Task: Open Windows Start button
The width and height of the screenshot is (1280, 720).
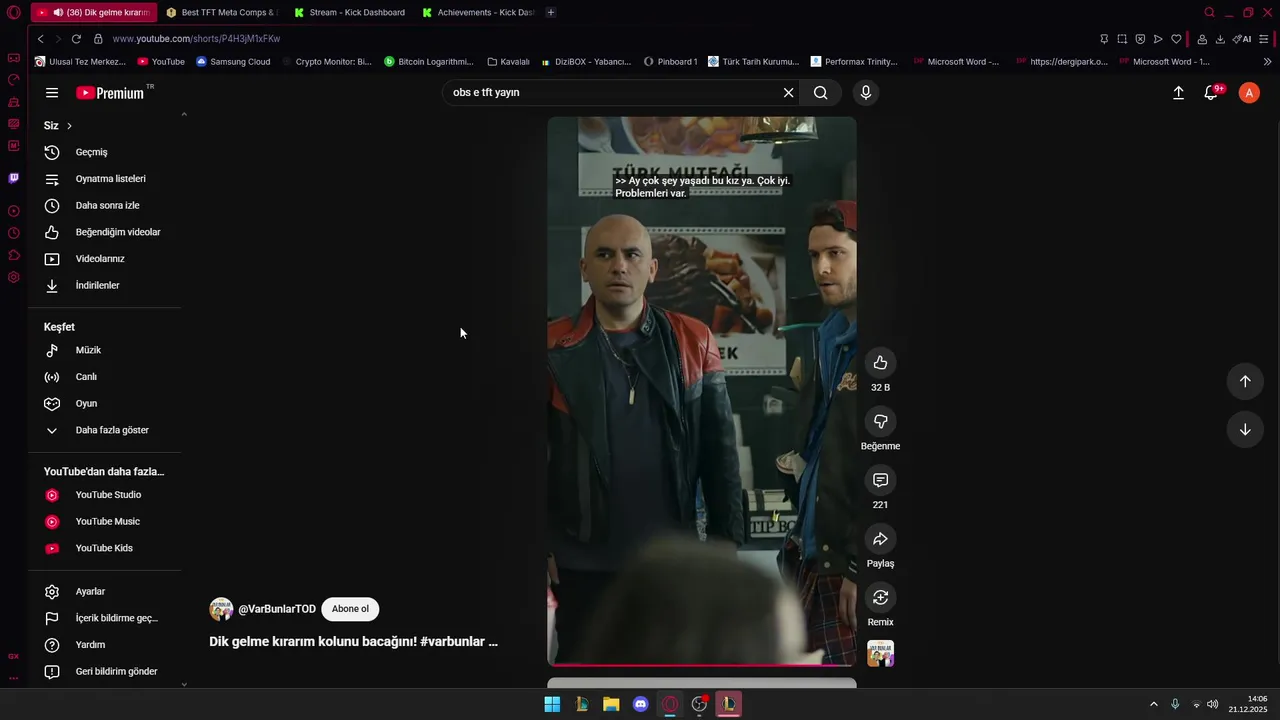Action: (x=552, y=704)
